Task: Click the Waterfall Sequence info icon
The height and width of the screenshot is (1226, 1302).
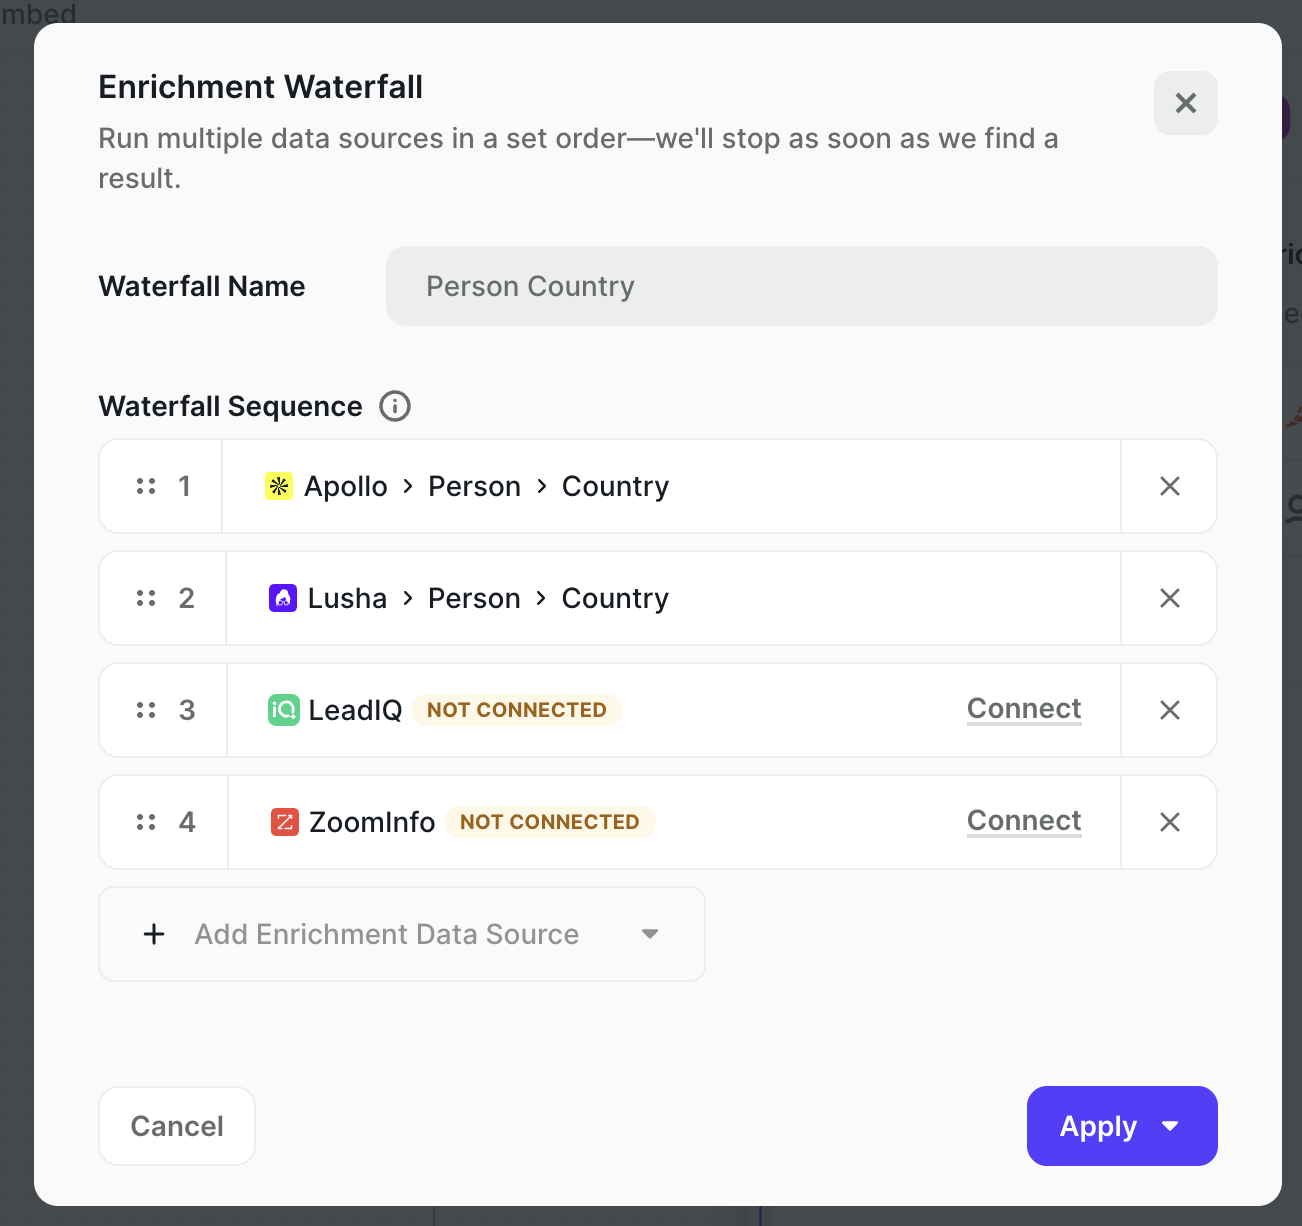Action: tap(395, 406)
